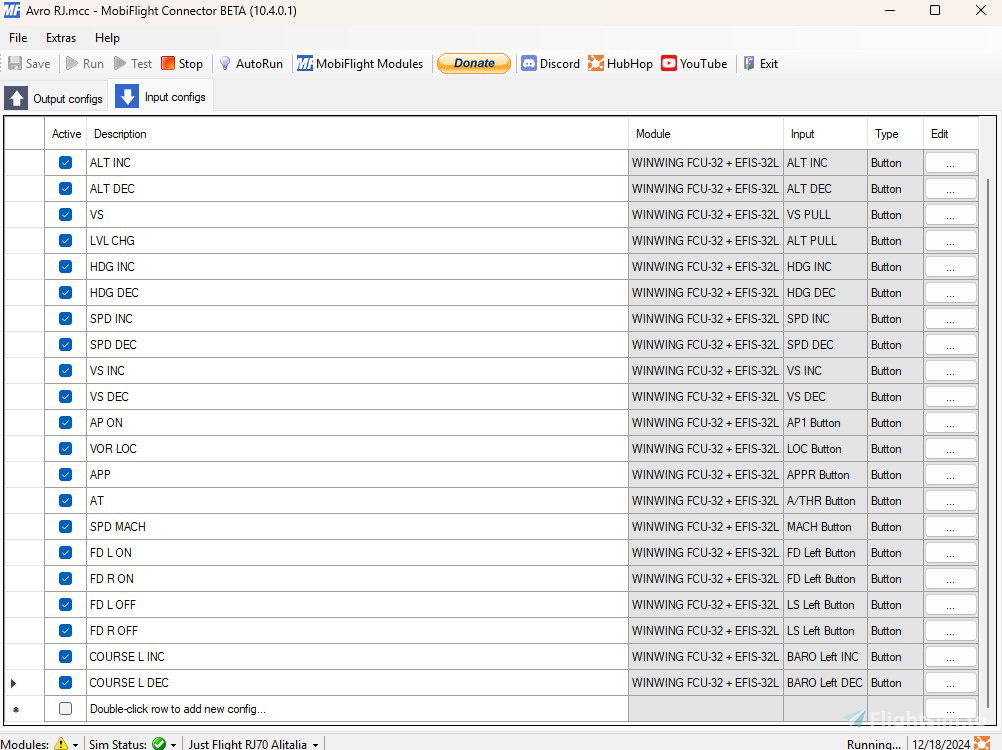Viewport: 1002px width, 750px height.
Task: Open MobiFlight Modules from toolbar
Action: [360, 64]
